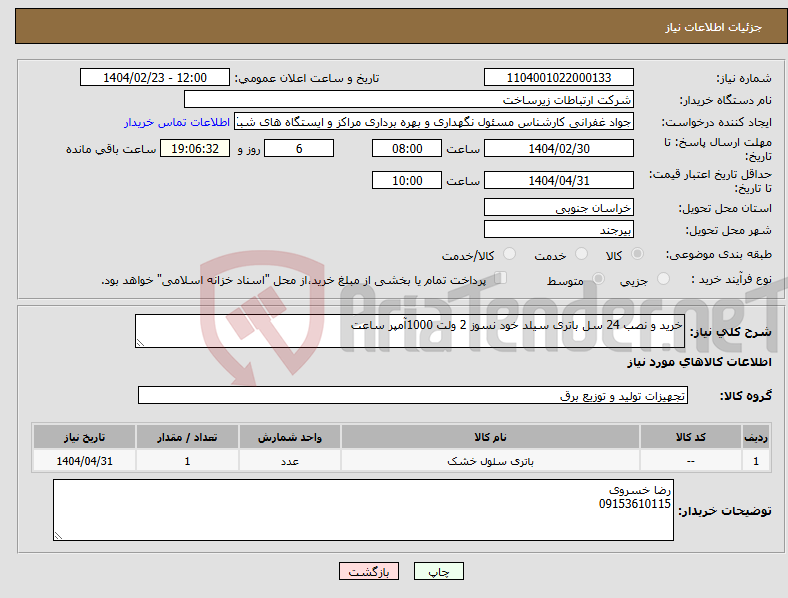Click the resize handle of description box
The height and width of the screenshot is (598, 788).
140,343
